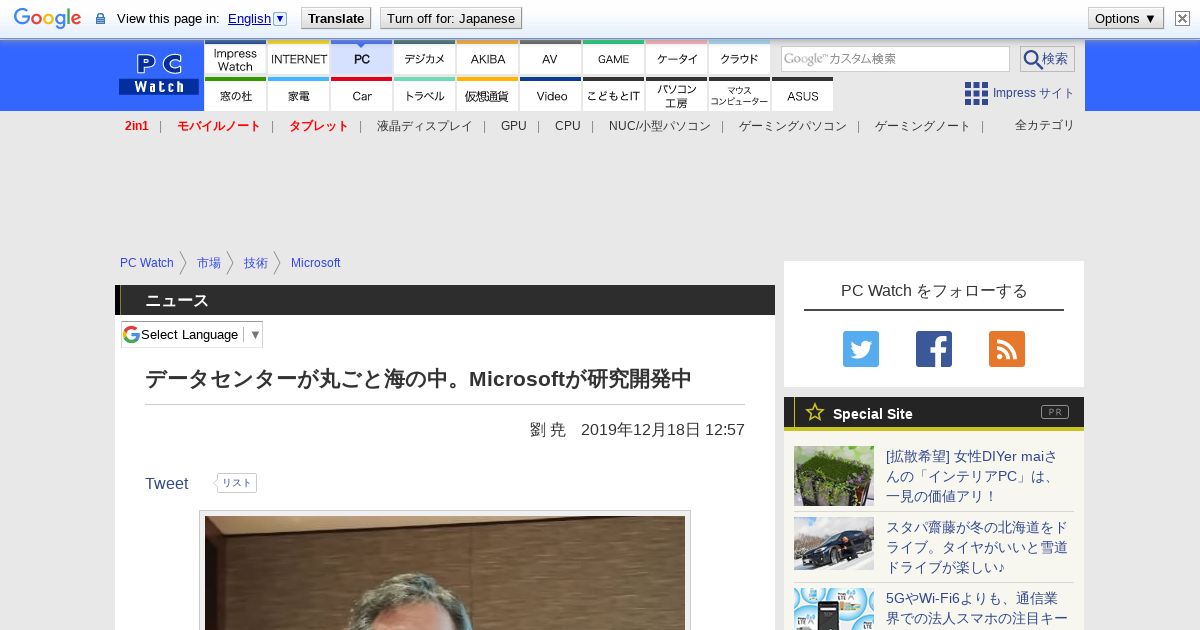
Task: Open the GAME tab
Action: pos(613,58)
